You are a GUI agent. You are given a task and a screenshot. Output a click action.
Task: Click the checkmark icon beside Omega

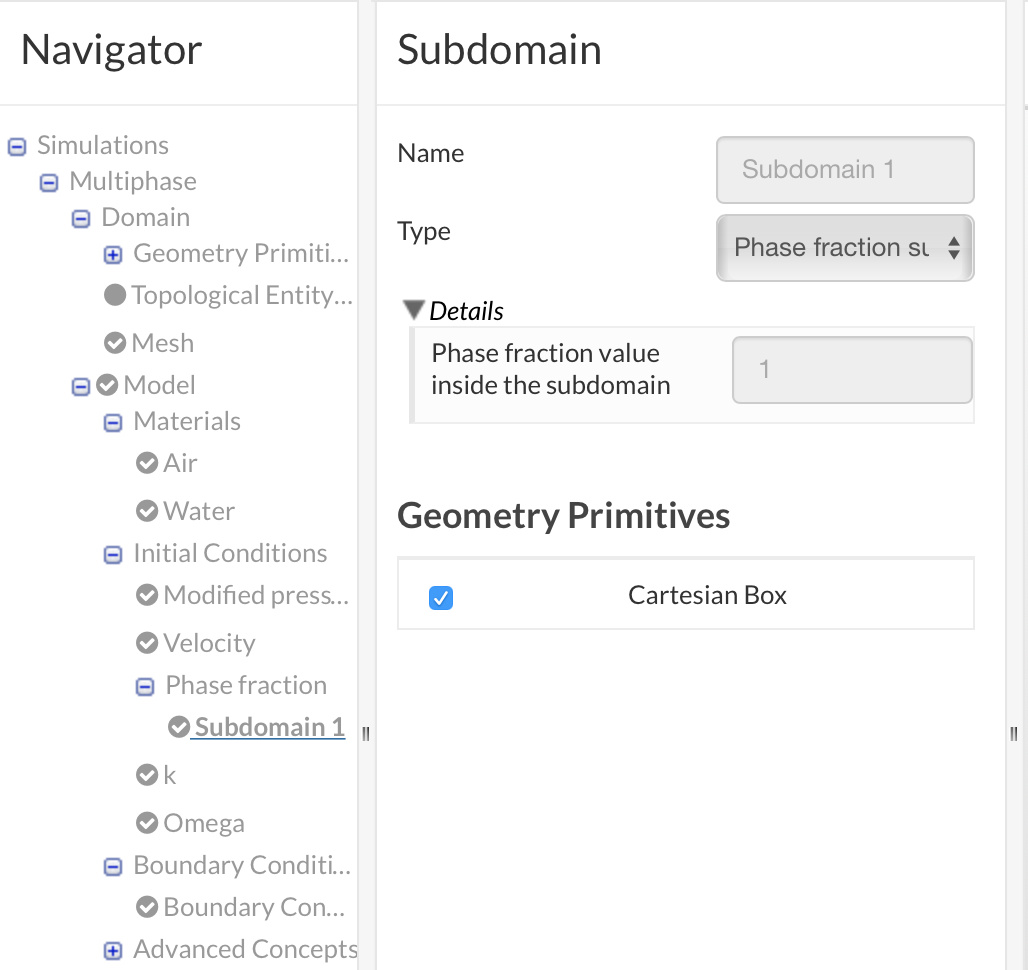click(x=147, y=823)
